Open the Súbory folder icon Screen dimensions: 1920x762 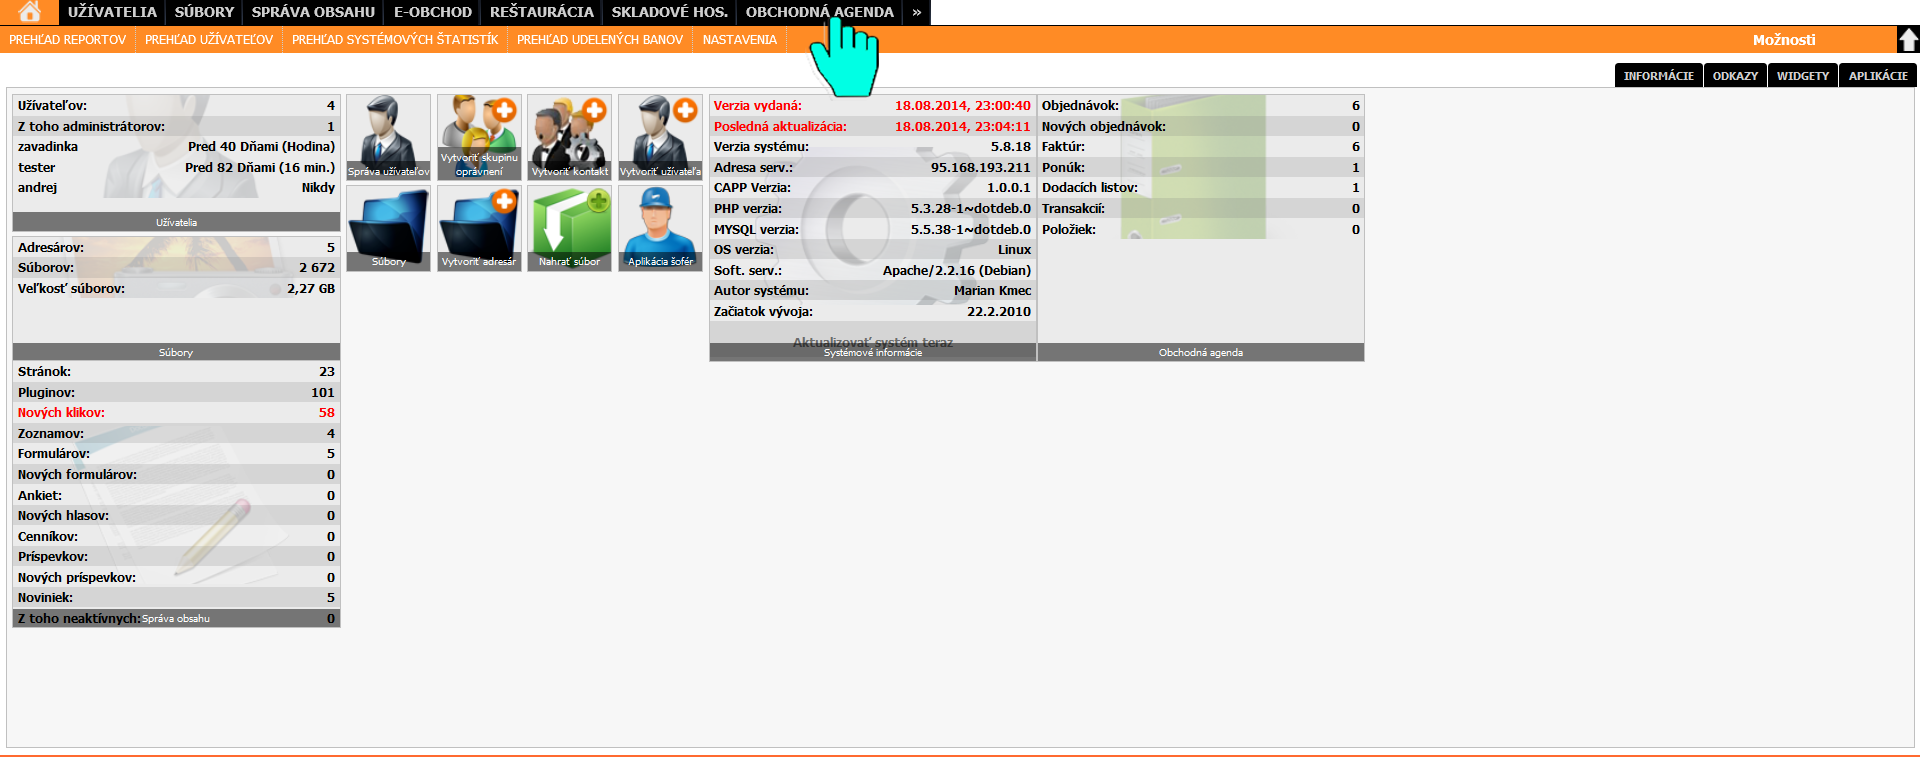(x=388, y=228)
